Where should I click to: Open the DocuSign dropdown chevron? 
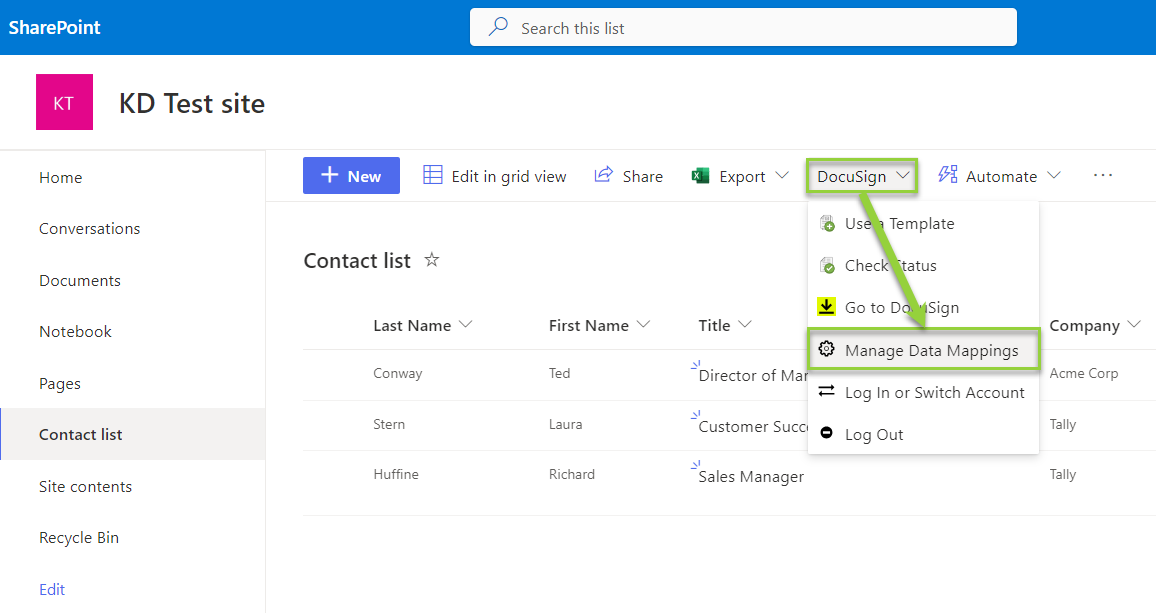tap(900, 175)
